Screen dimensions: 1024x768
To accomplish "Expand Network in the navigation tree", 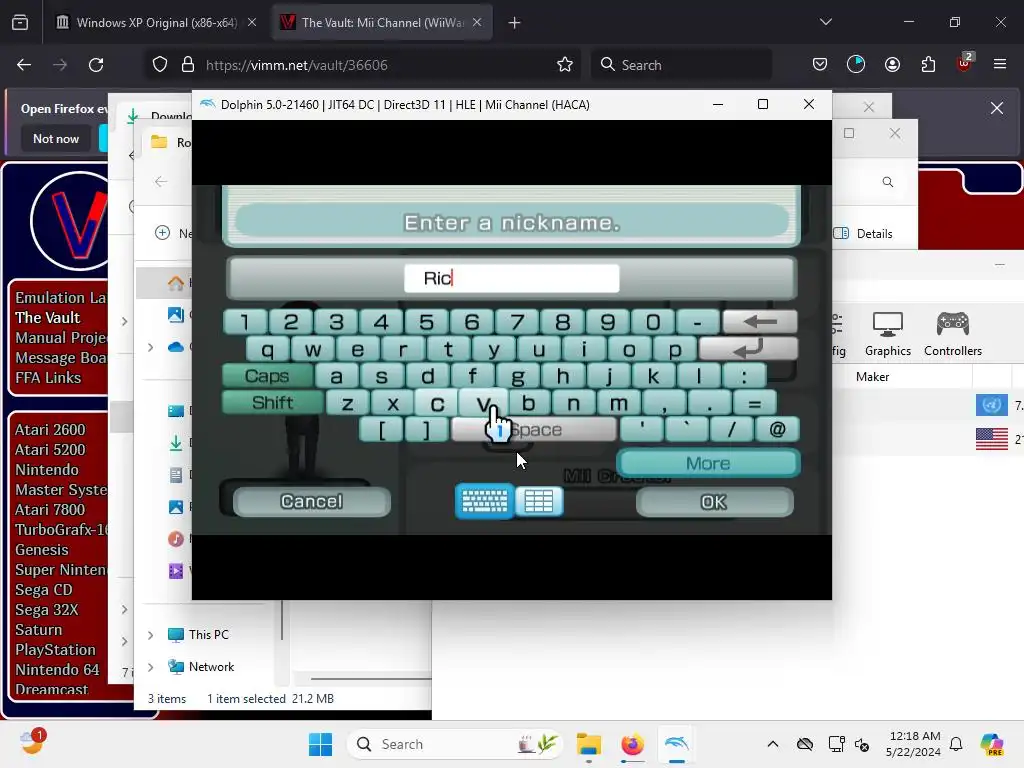I will [x=151, y=667].
